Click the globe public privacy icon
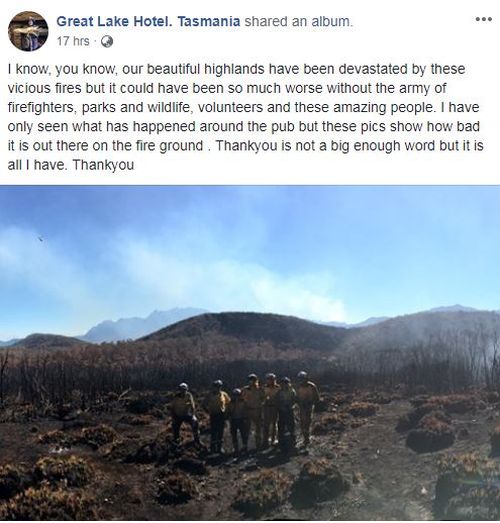The height and width of the screenshot is (523, 500). 107,42
